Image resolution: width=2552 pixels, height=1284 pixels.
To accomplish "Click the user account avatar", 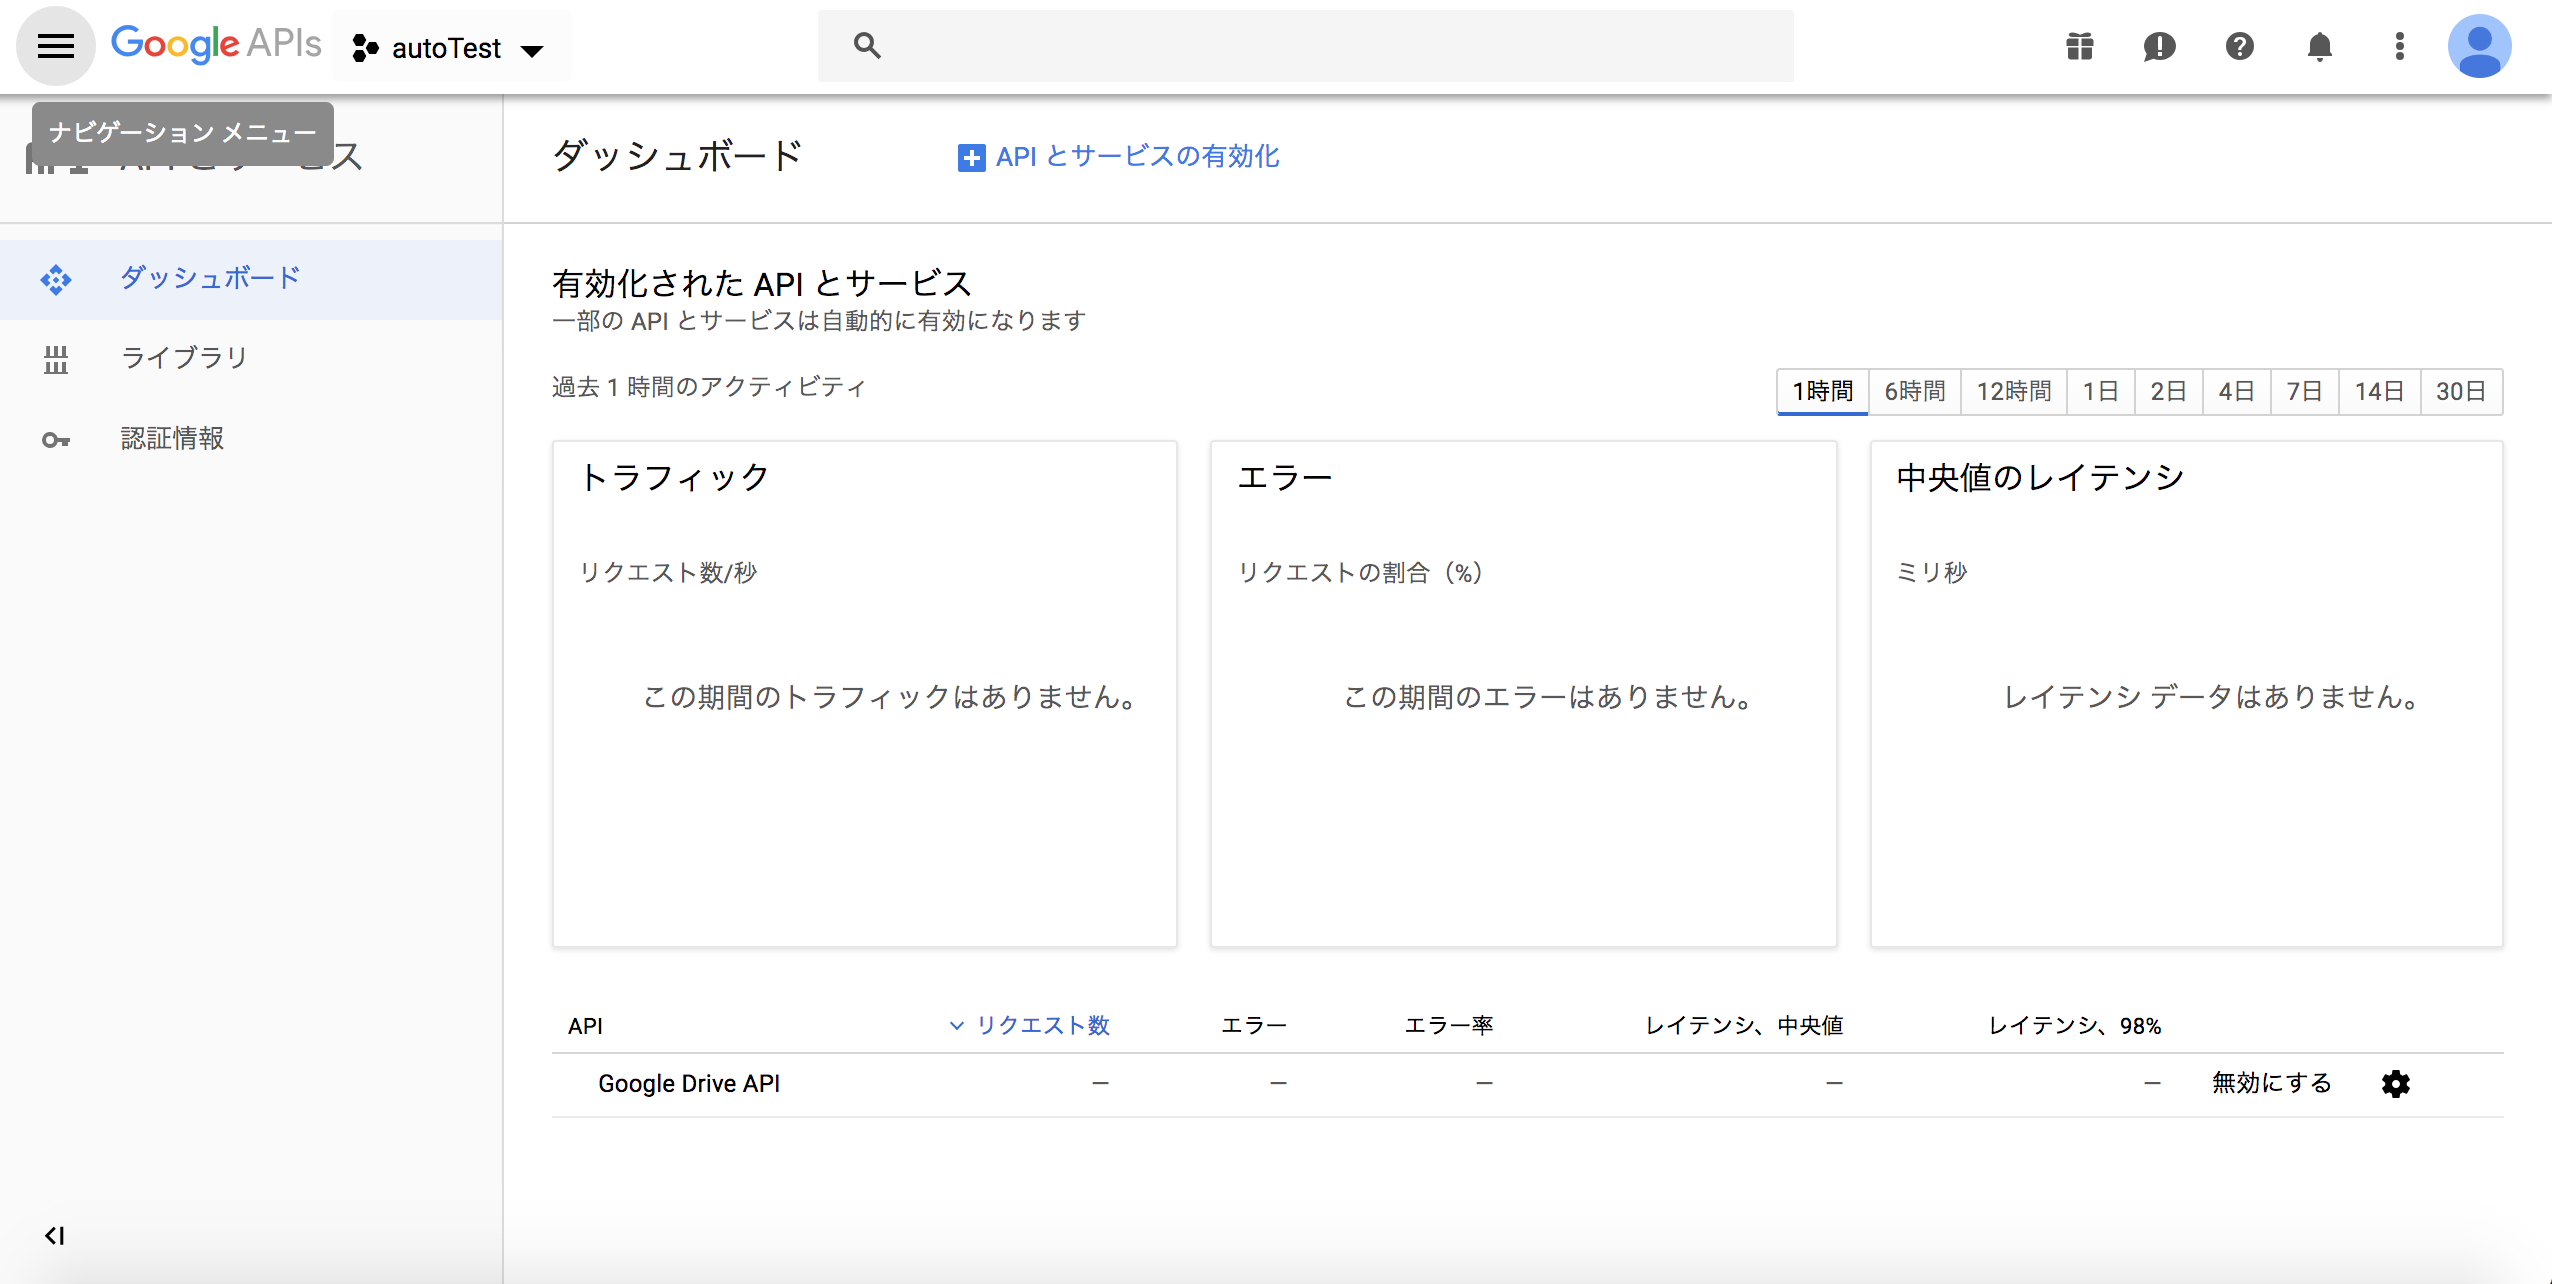I will [2479, 46].
